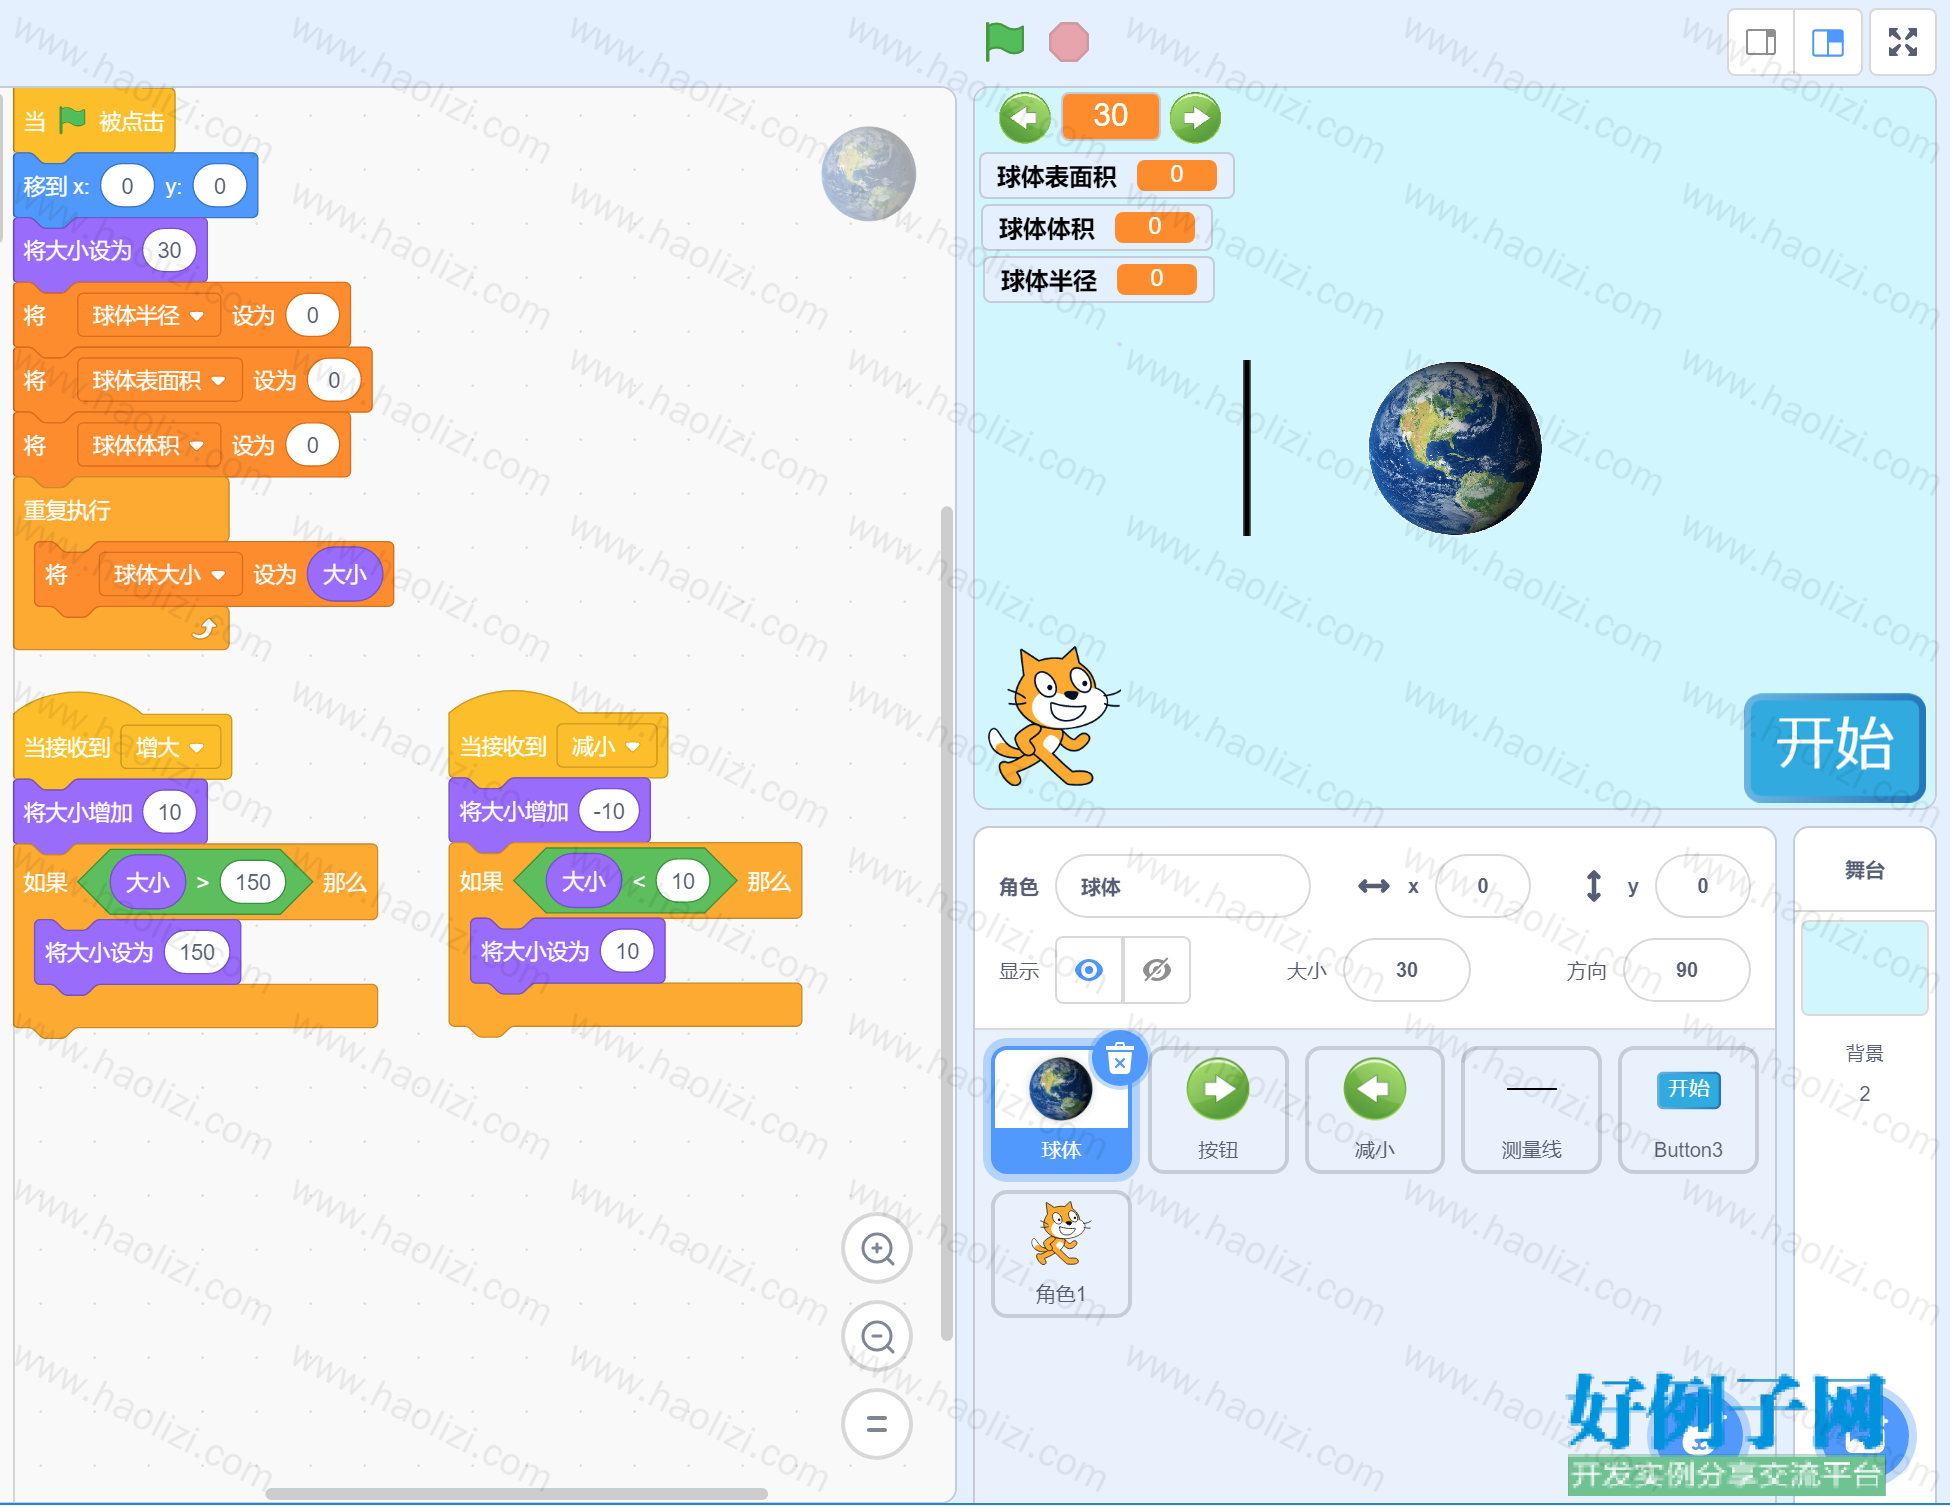
Task: Edit the 150 comparison value in 如果 block
Action: point(252,882)
